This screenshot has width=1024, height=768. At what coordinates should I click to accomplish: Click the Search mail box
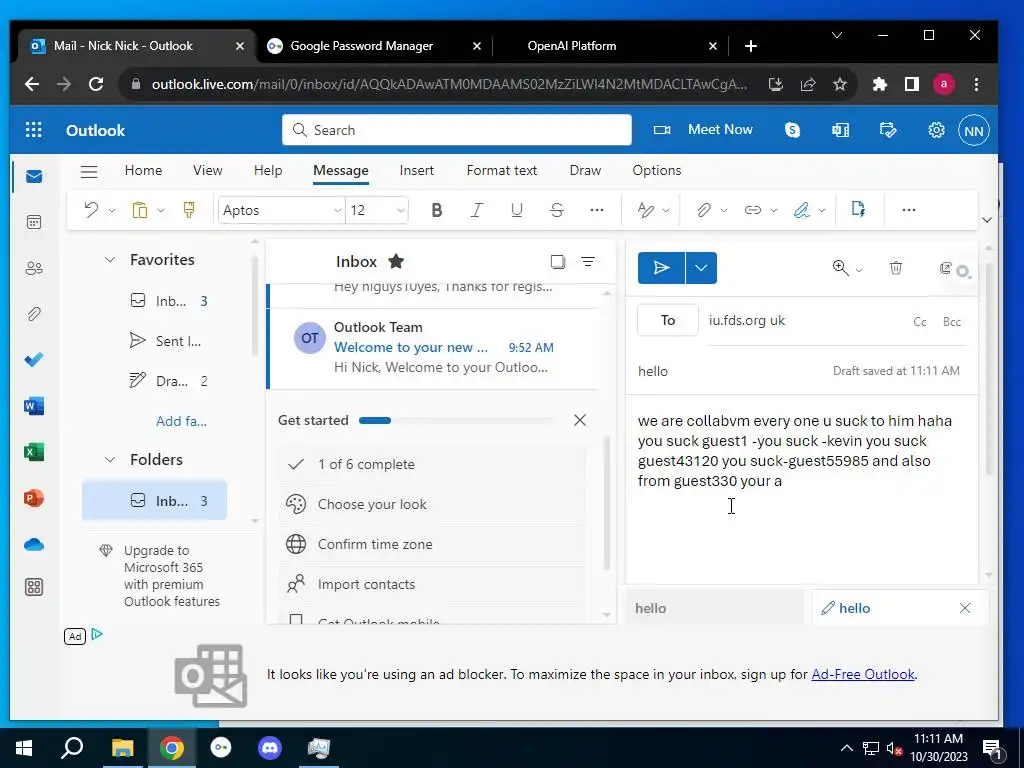(456, 130)
